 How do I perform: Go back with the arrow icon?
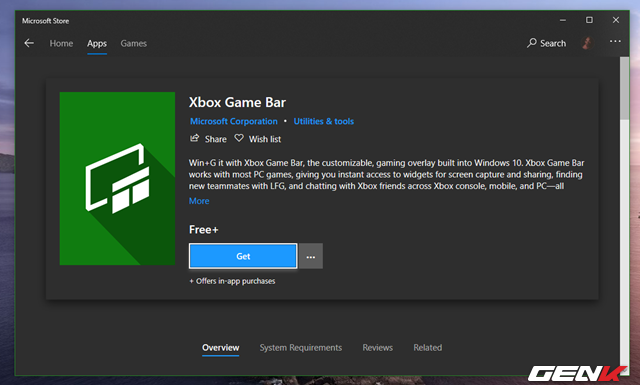tap(29, 43)
